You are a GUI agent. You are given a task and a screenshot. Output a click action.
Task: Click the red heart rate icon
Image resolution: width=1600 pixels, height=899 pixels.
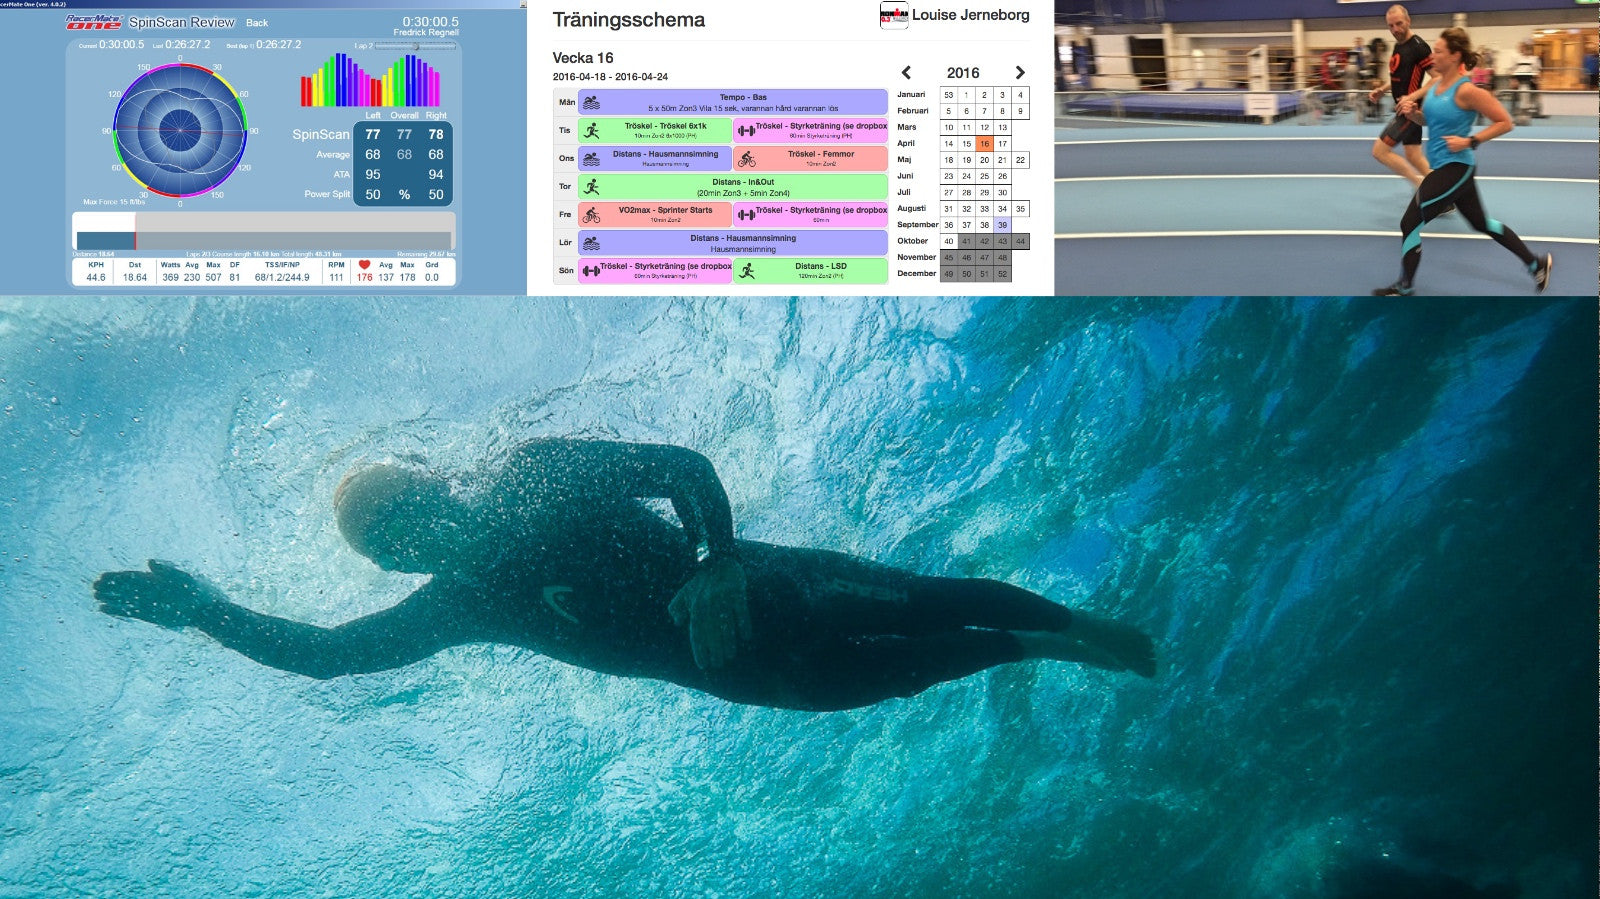[364, 265]
